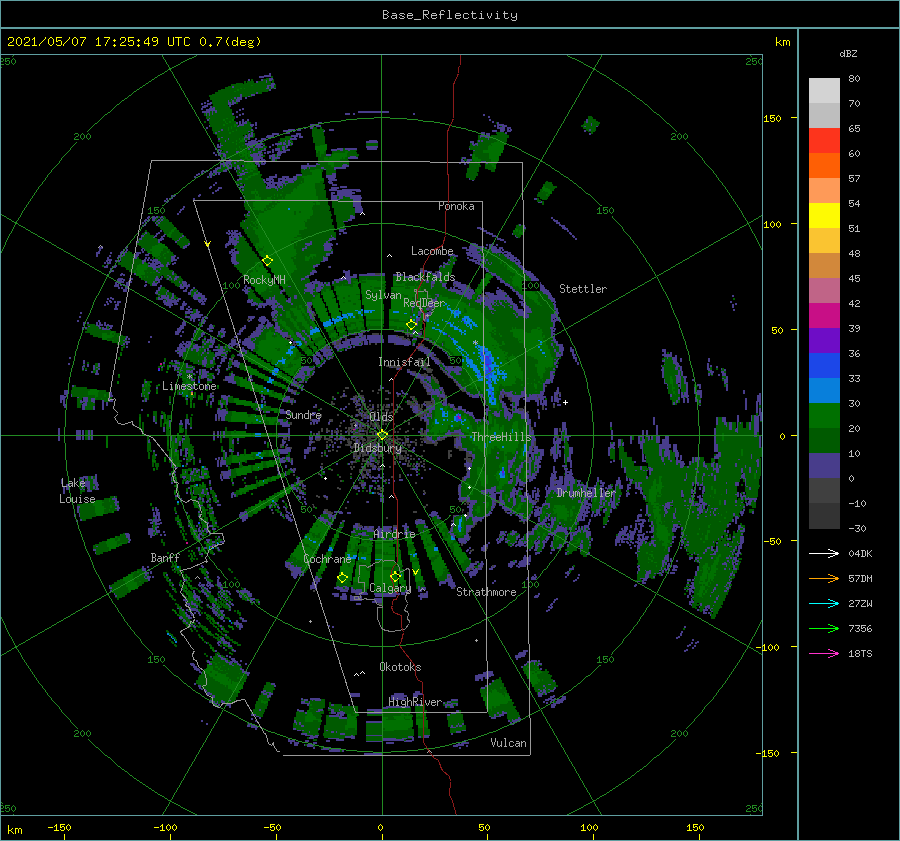The height and width of the screenshot is (841, 900).
Task: Click the 04DK legend text
Action: tap(860, 553)
